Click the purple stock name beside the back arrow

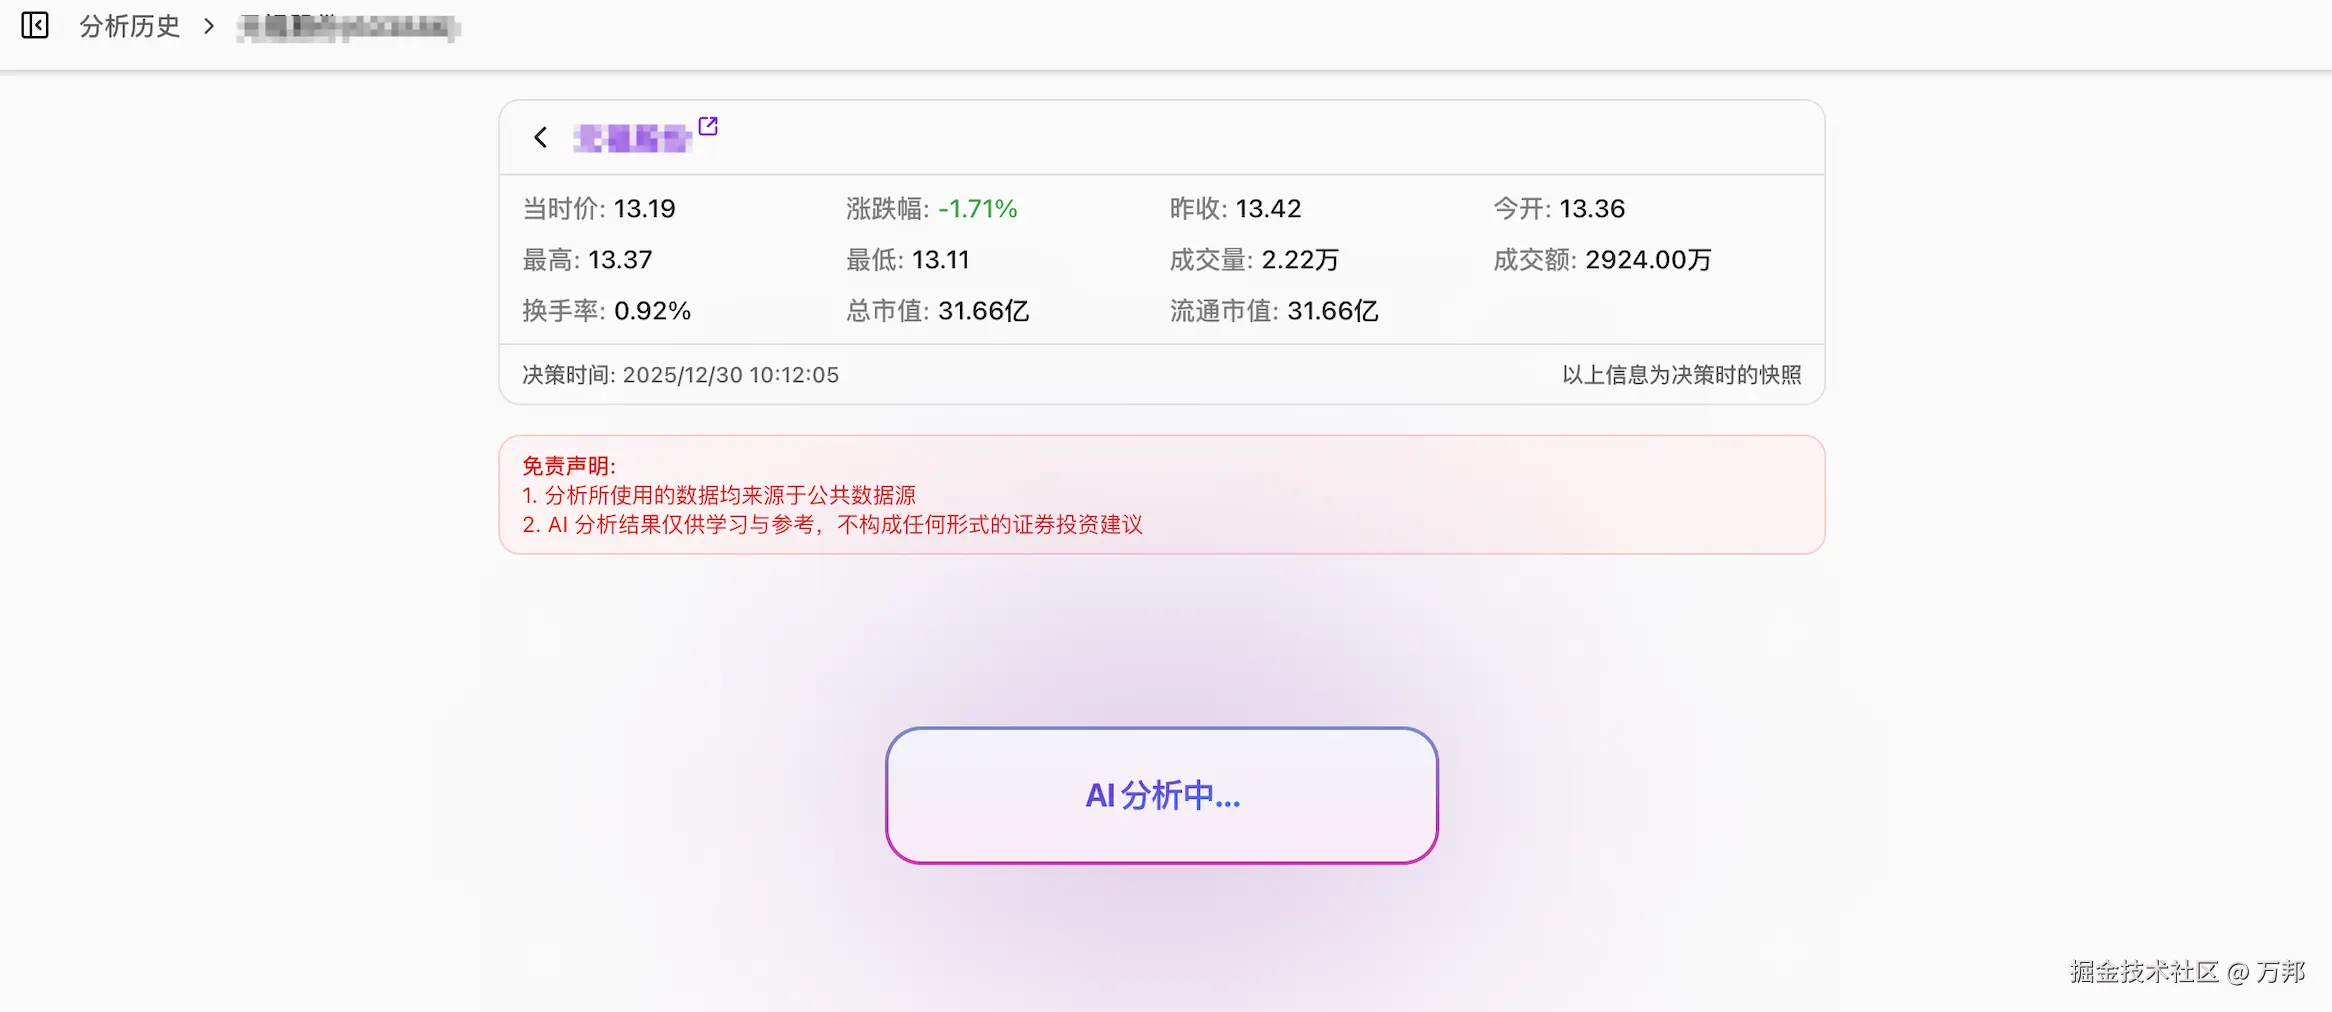[x=633, y=138]
